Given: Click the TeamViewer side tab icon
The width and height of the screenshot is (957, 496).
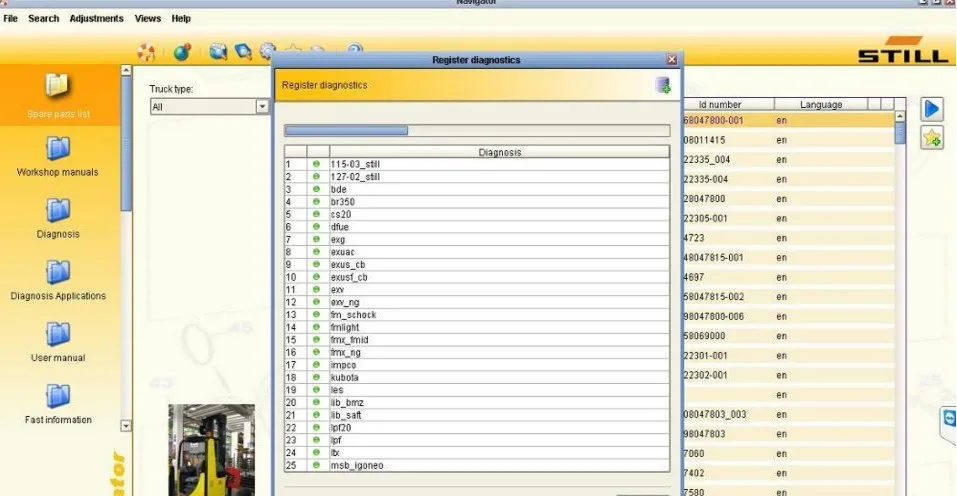Looking at the screenshot, I should (949, 419).
